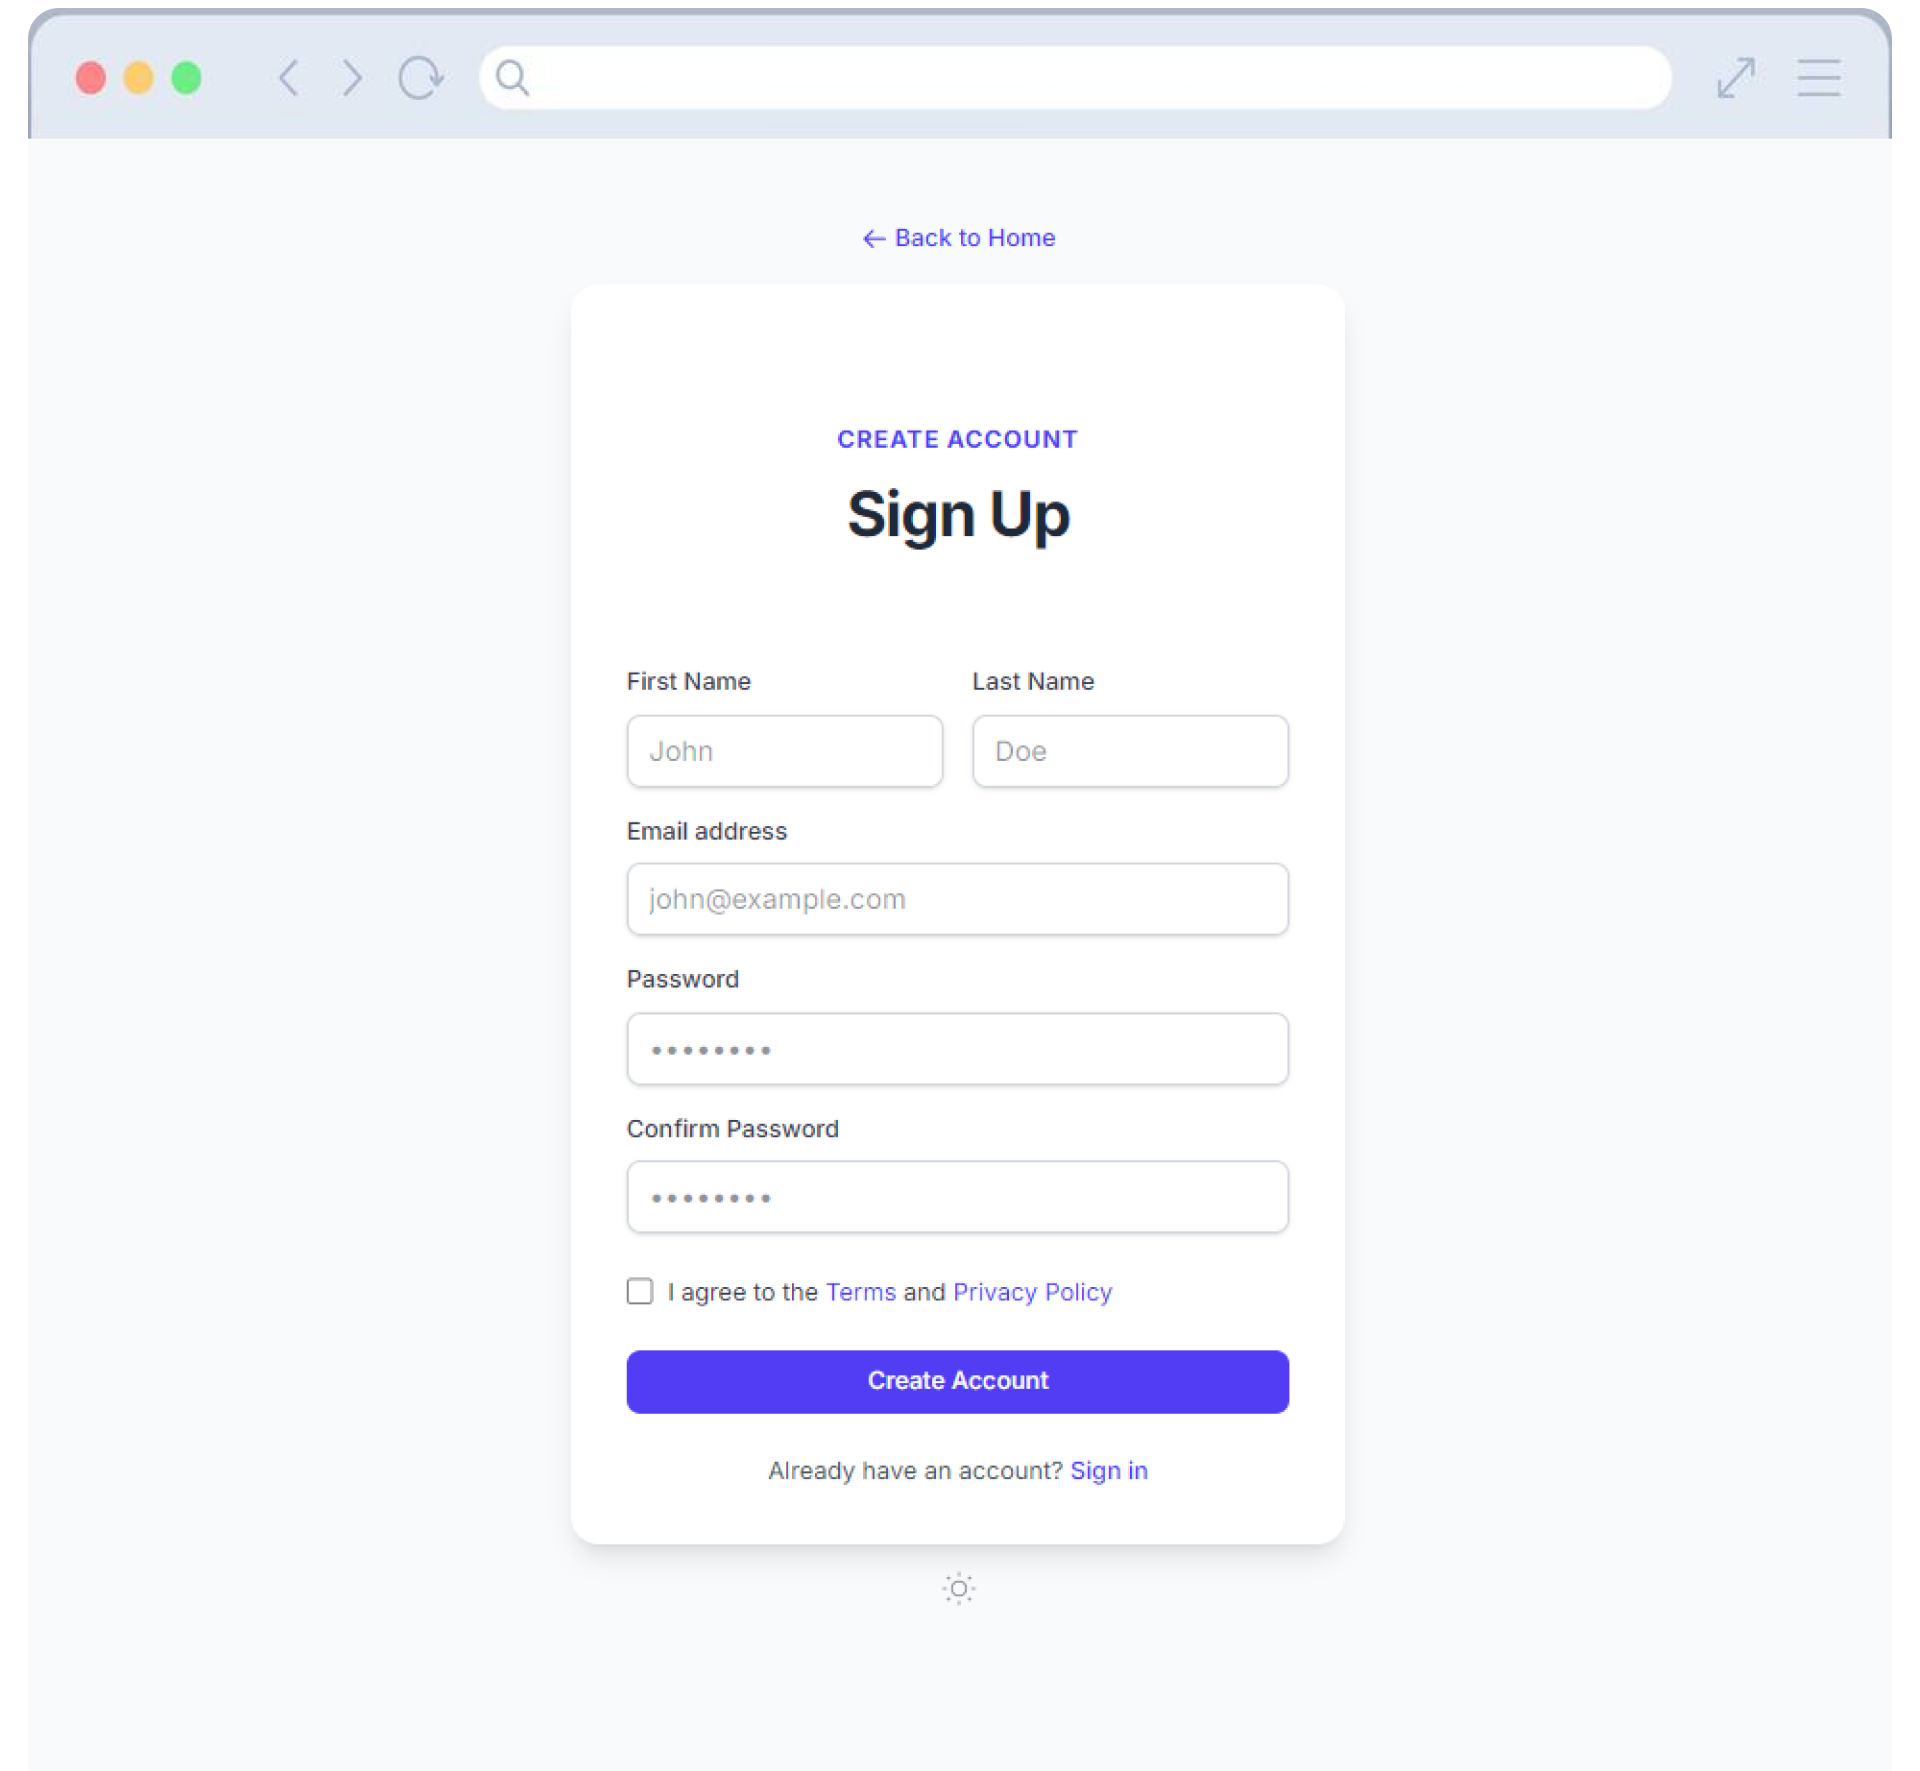1920x1771 pixels.
Task: Click the Sign in link
Action: point(1111,1470)
